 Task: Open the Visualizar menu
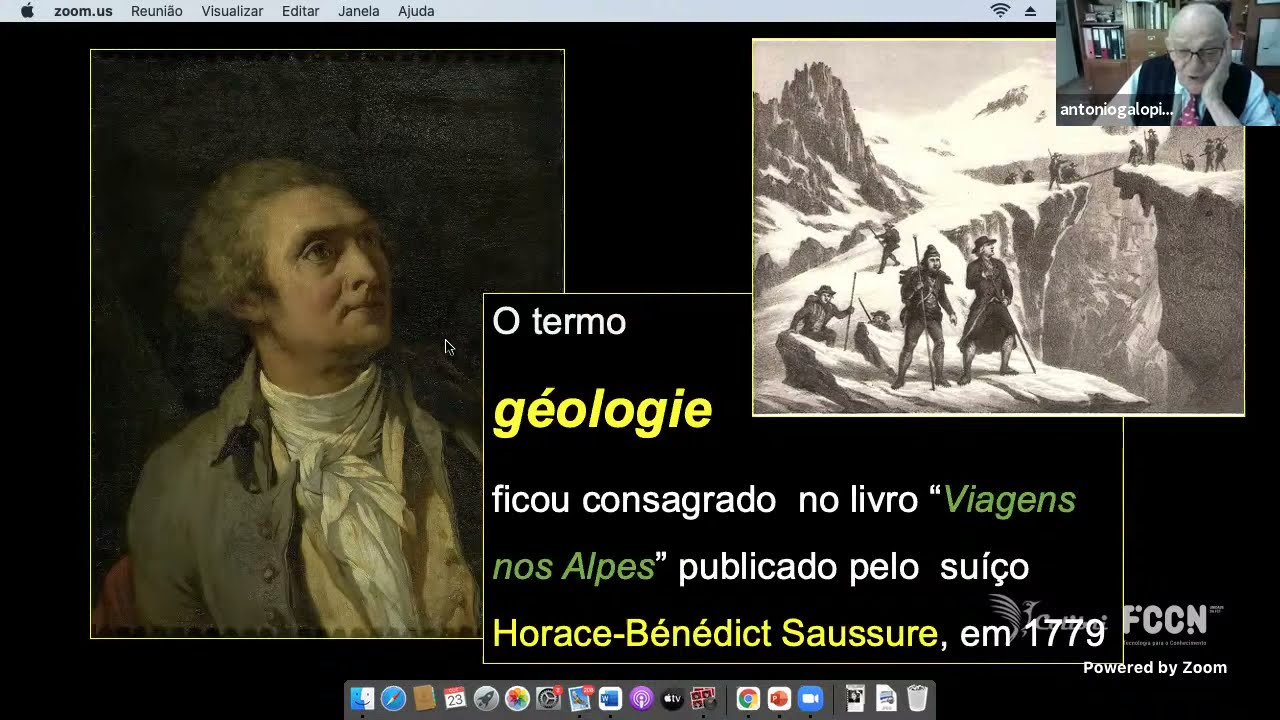click(232, 11)
